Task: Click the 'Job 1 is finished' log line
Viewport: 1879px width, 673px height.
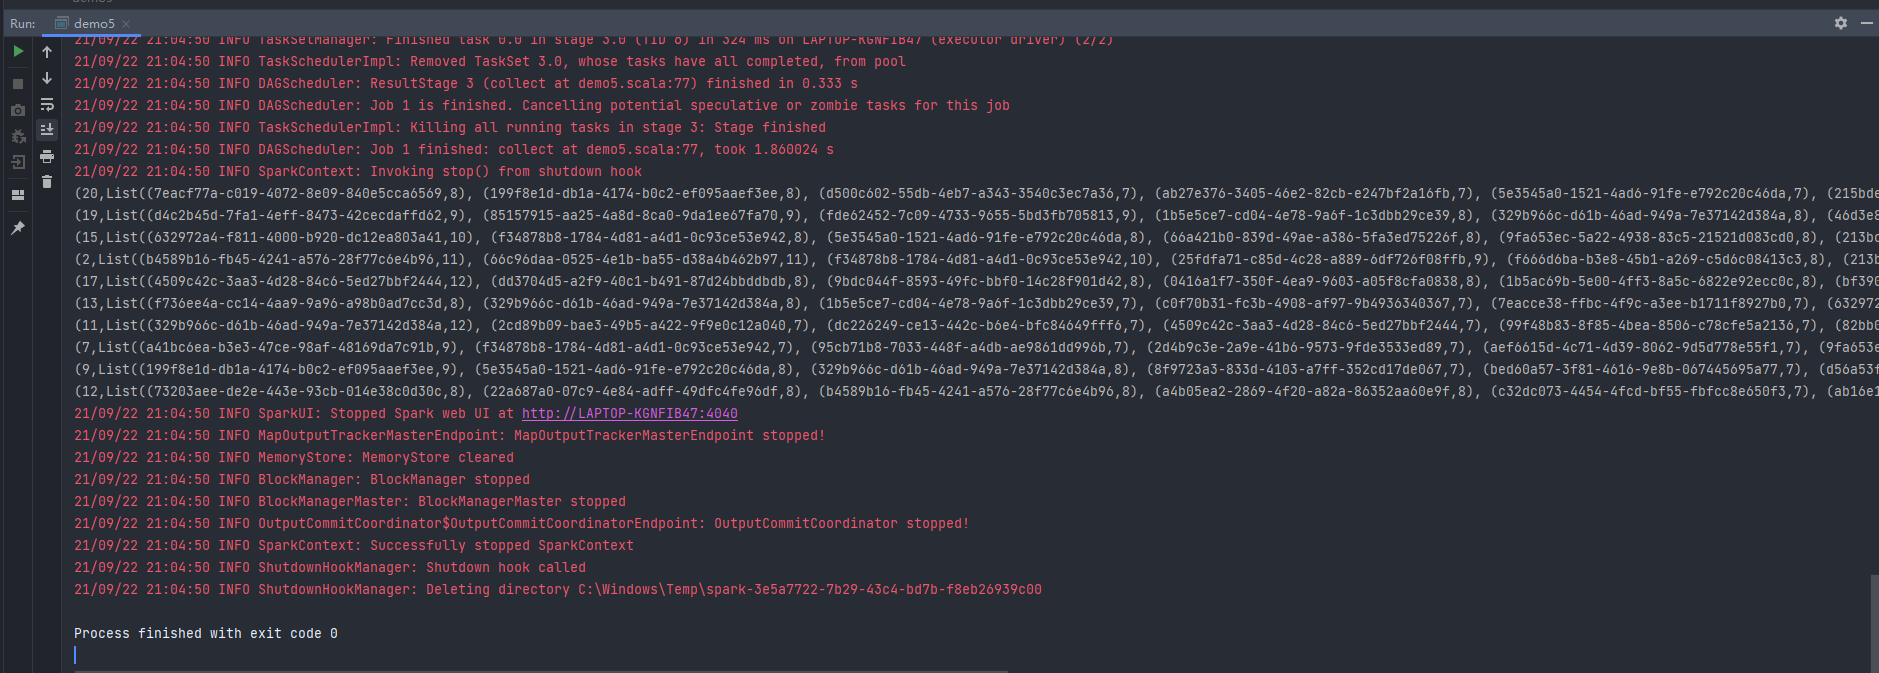Action: pyautogui.click(x=542, y=105)
